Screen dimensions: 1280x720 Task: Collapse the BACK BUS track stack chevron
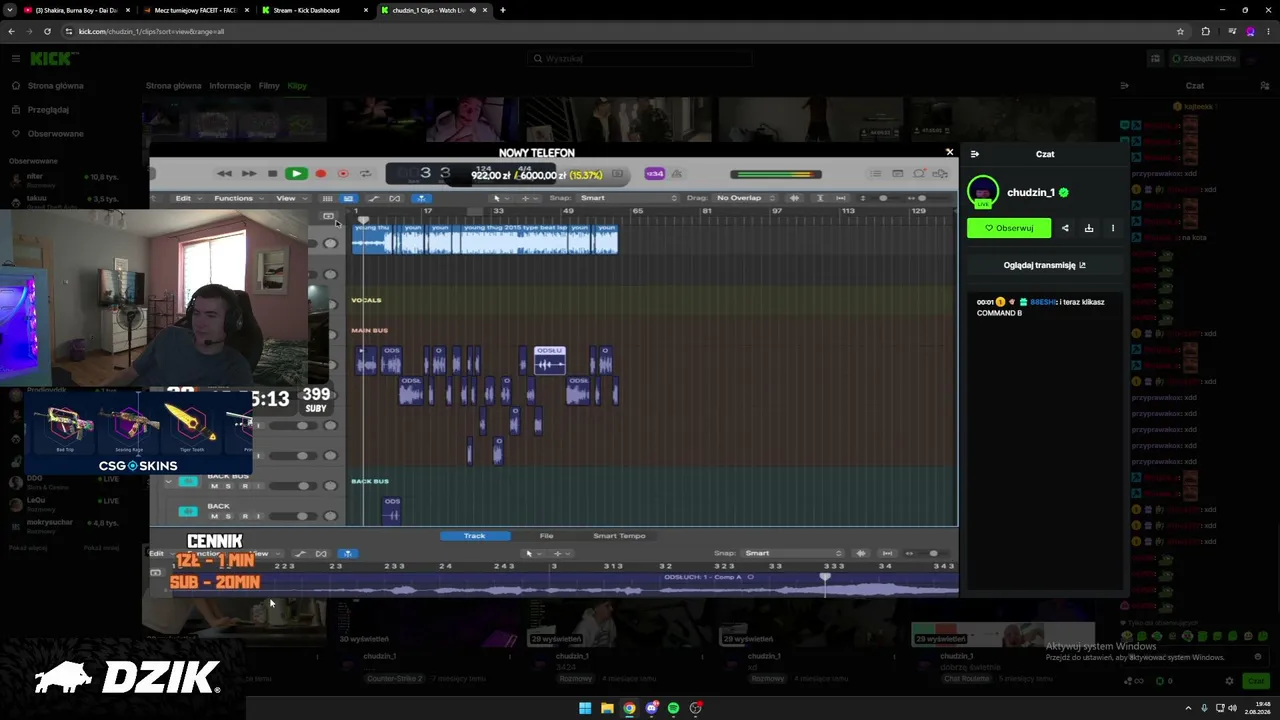pos(168,482)
